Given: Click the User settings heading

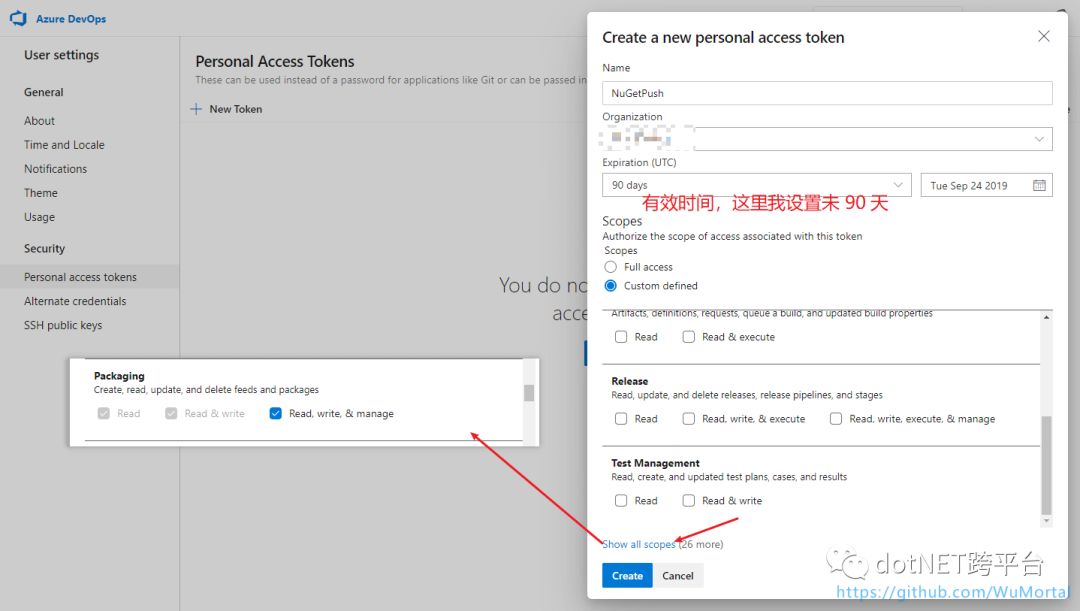Looking at the screenshot, I should 61,55.
